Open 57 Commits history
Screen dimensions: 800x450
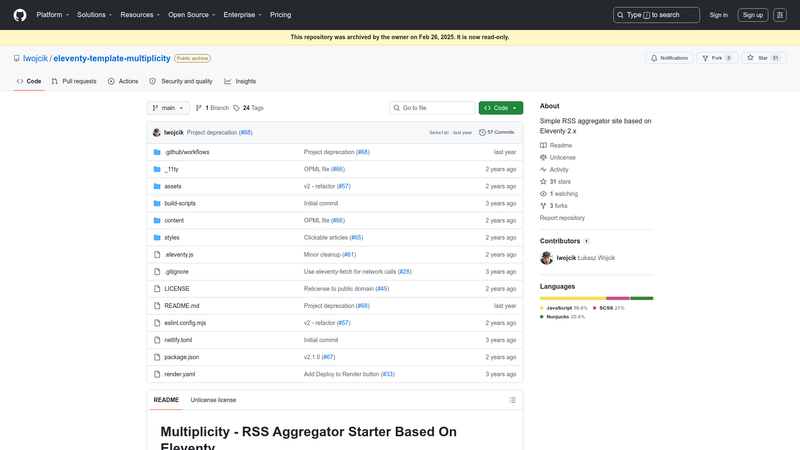pyautogui.click(x=496, y=132)
